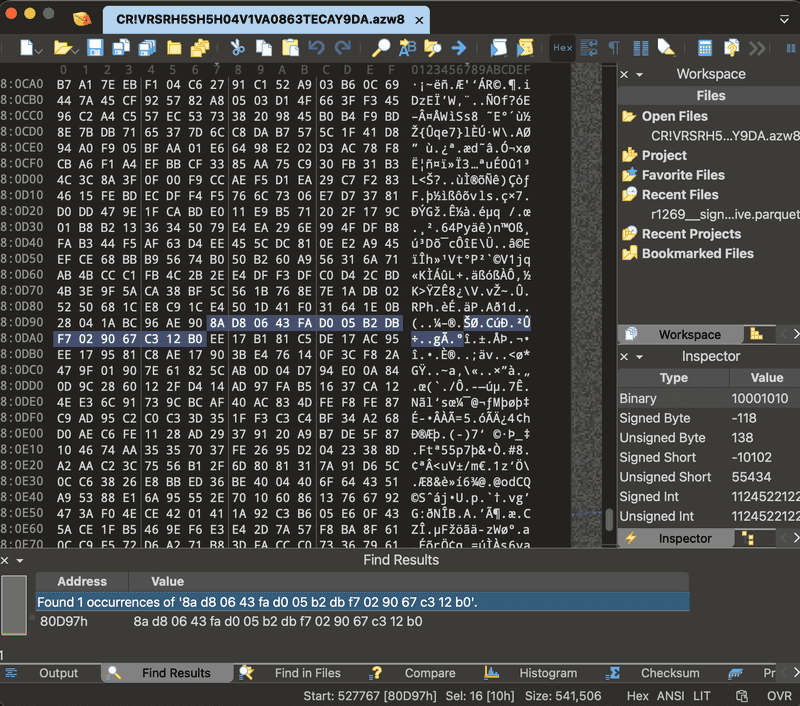Viewport: 800px width, 706px height.
Task: Click the highlighter tool icon
Action: pos(666,48)
